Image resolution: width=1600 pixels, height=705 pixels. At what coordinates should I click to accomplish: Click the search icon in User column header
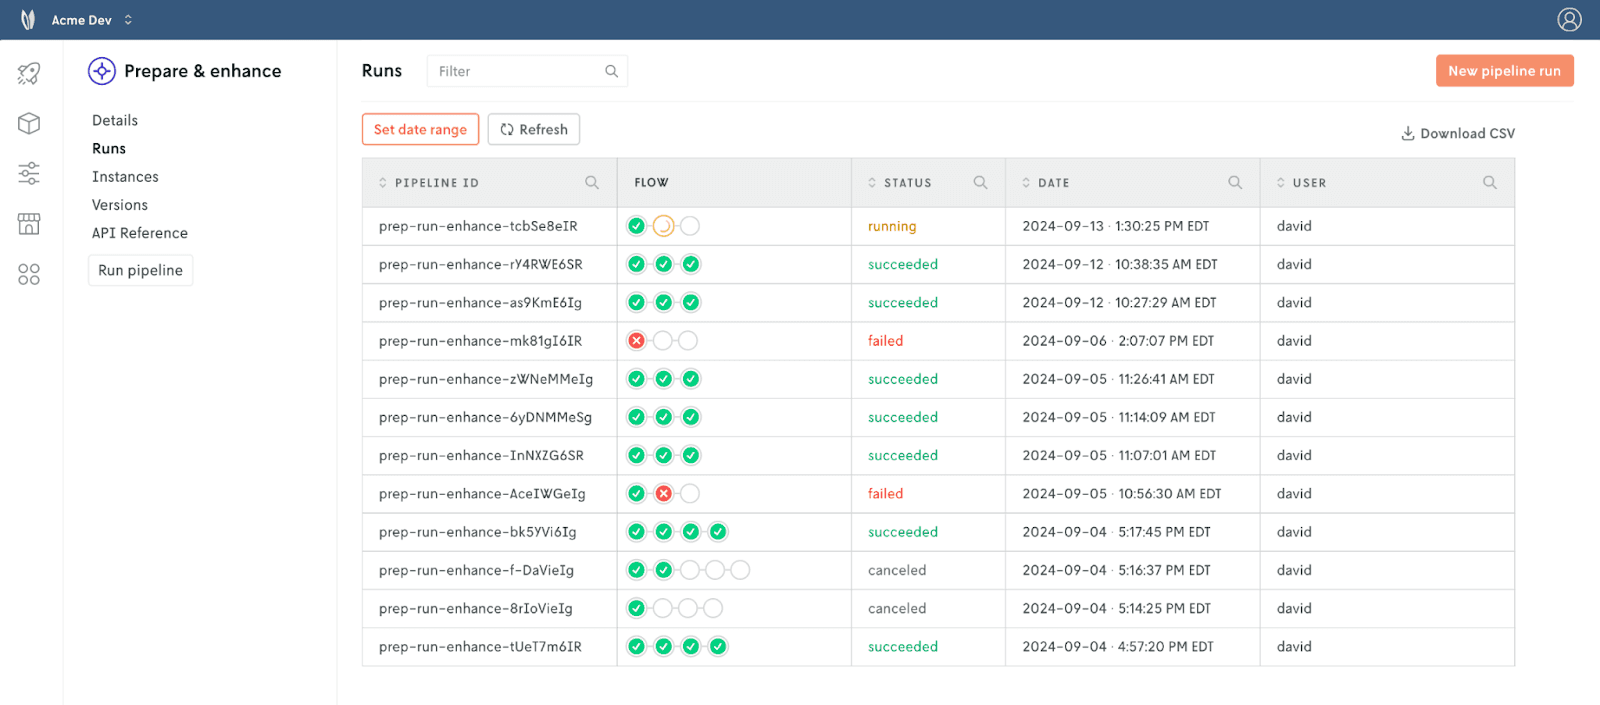point(1490,182)
